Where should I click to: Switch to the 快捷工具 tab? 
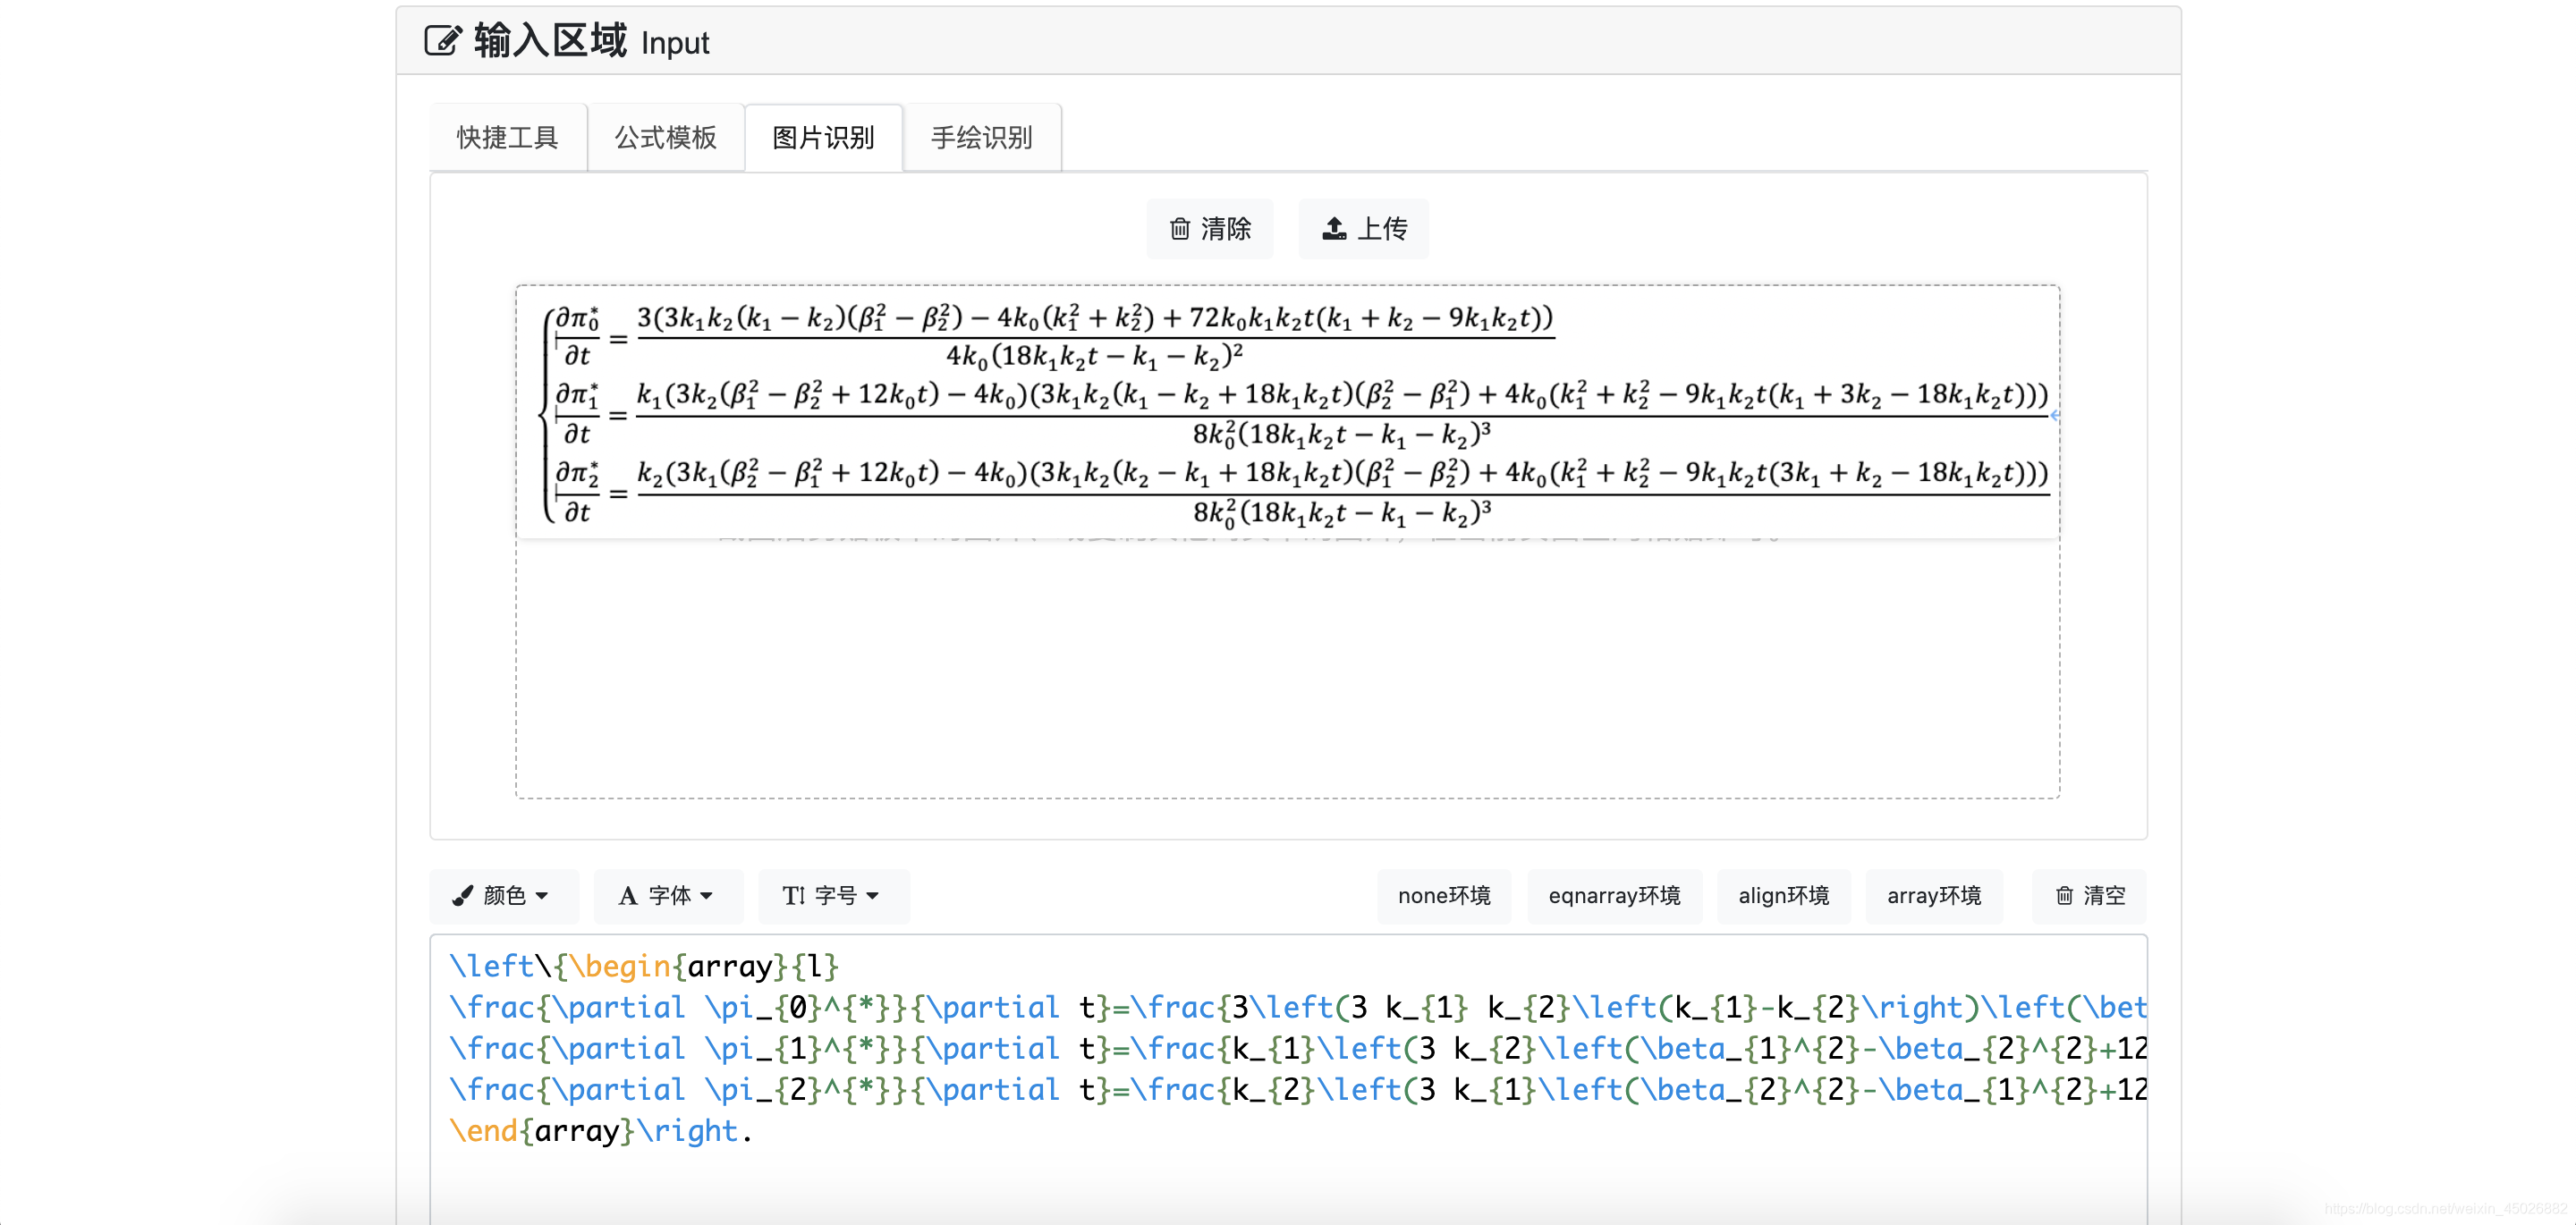coord(507,137)
